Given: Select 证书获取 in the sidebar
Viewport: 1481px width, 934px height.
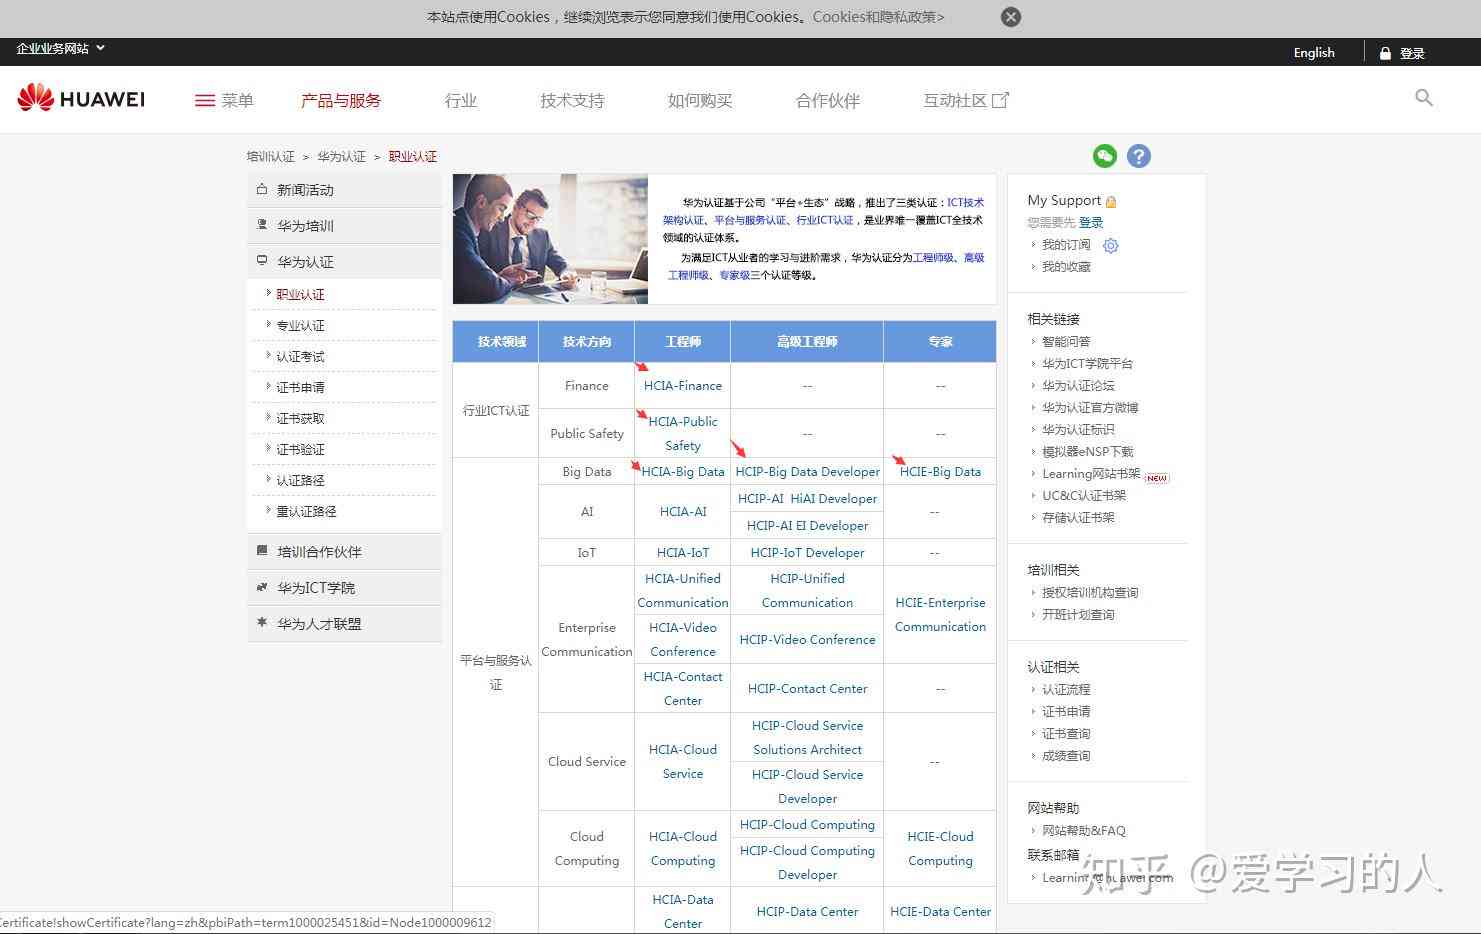Looking at the screenshot, I should (x=300, y=418).
